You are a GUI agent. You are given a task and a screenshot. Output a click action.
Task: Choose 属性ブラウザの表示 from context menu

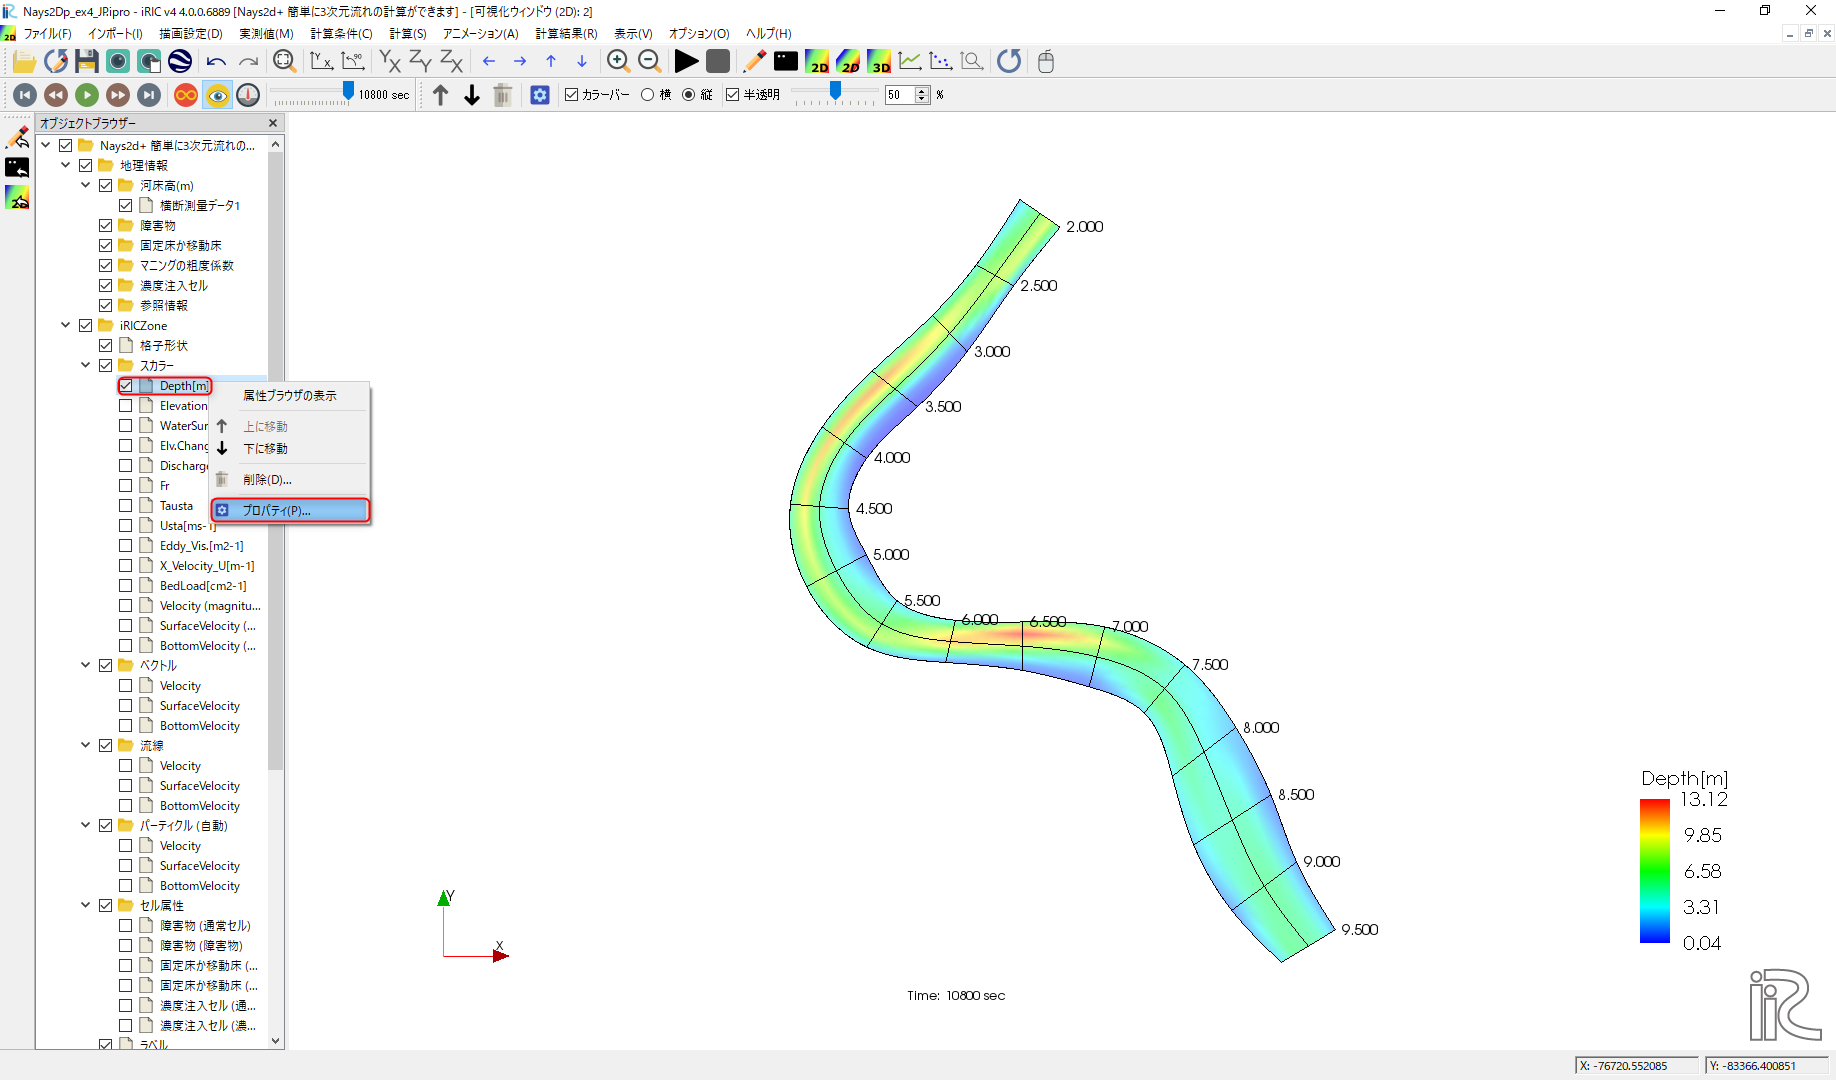(290, 396)
